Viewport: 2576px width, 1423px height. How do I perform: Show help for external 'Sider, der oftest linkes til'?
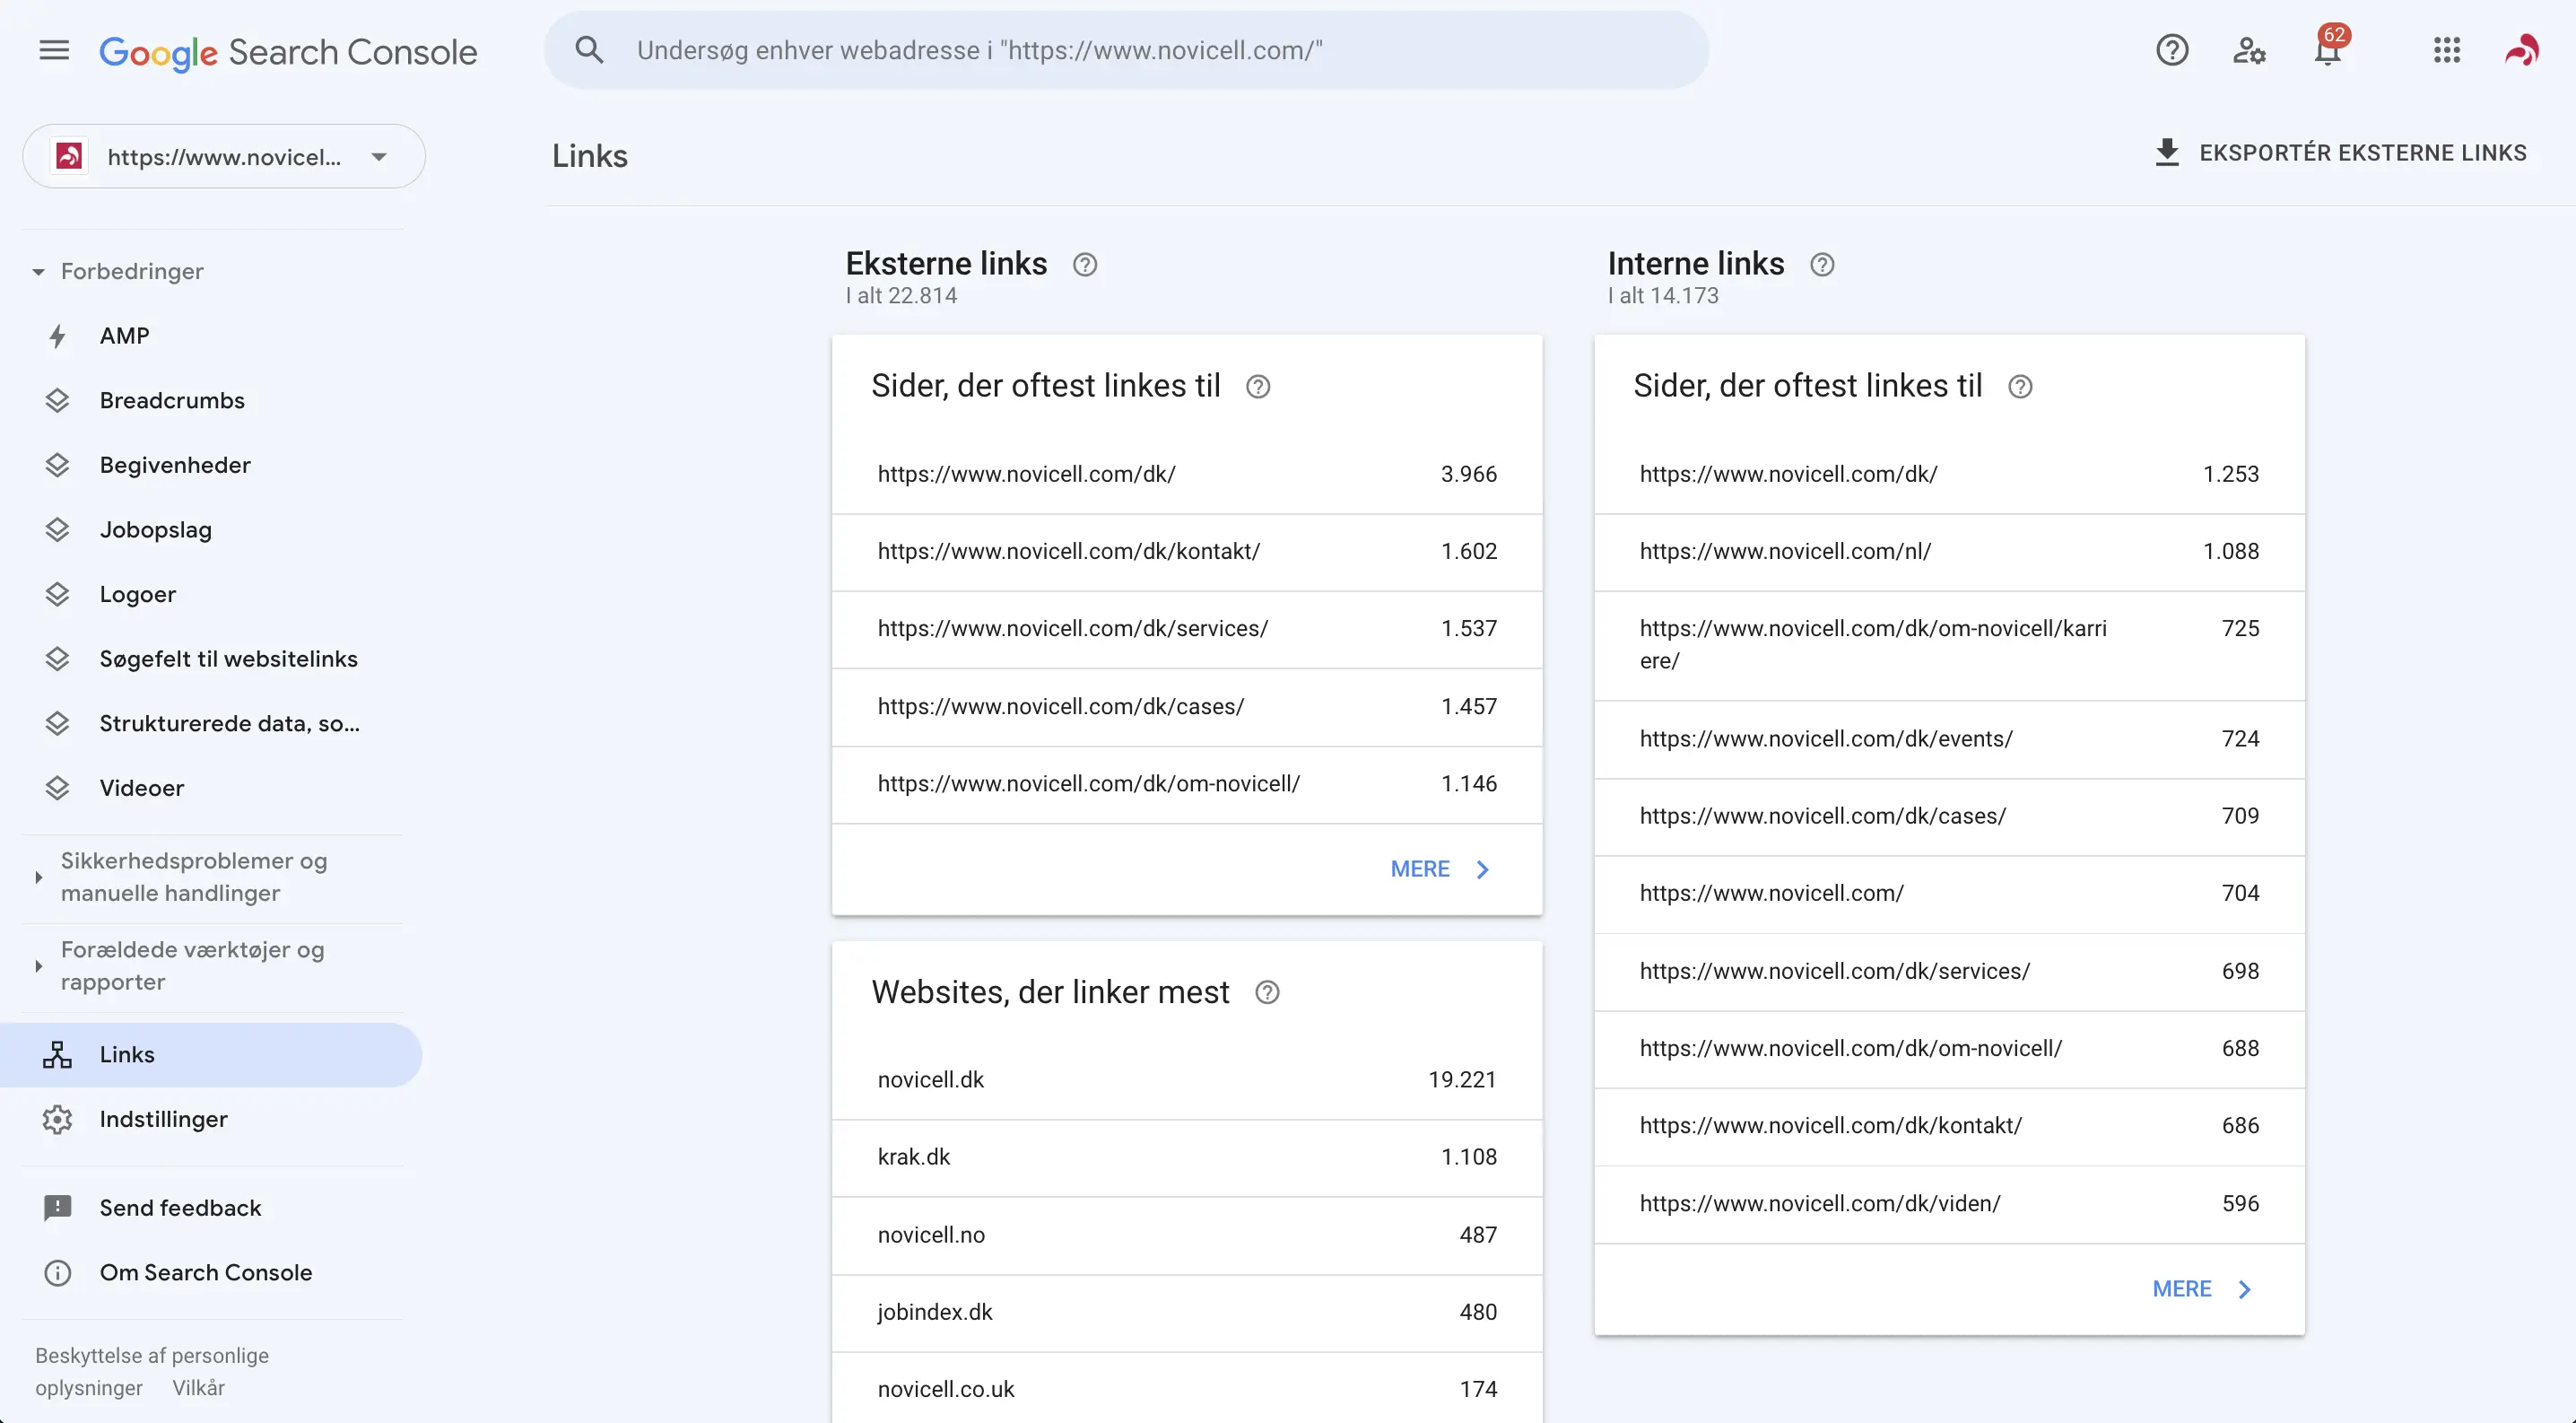pyautogui.click(x=1258, y=386)
